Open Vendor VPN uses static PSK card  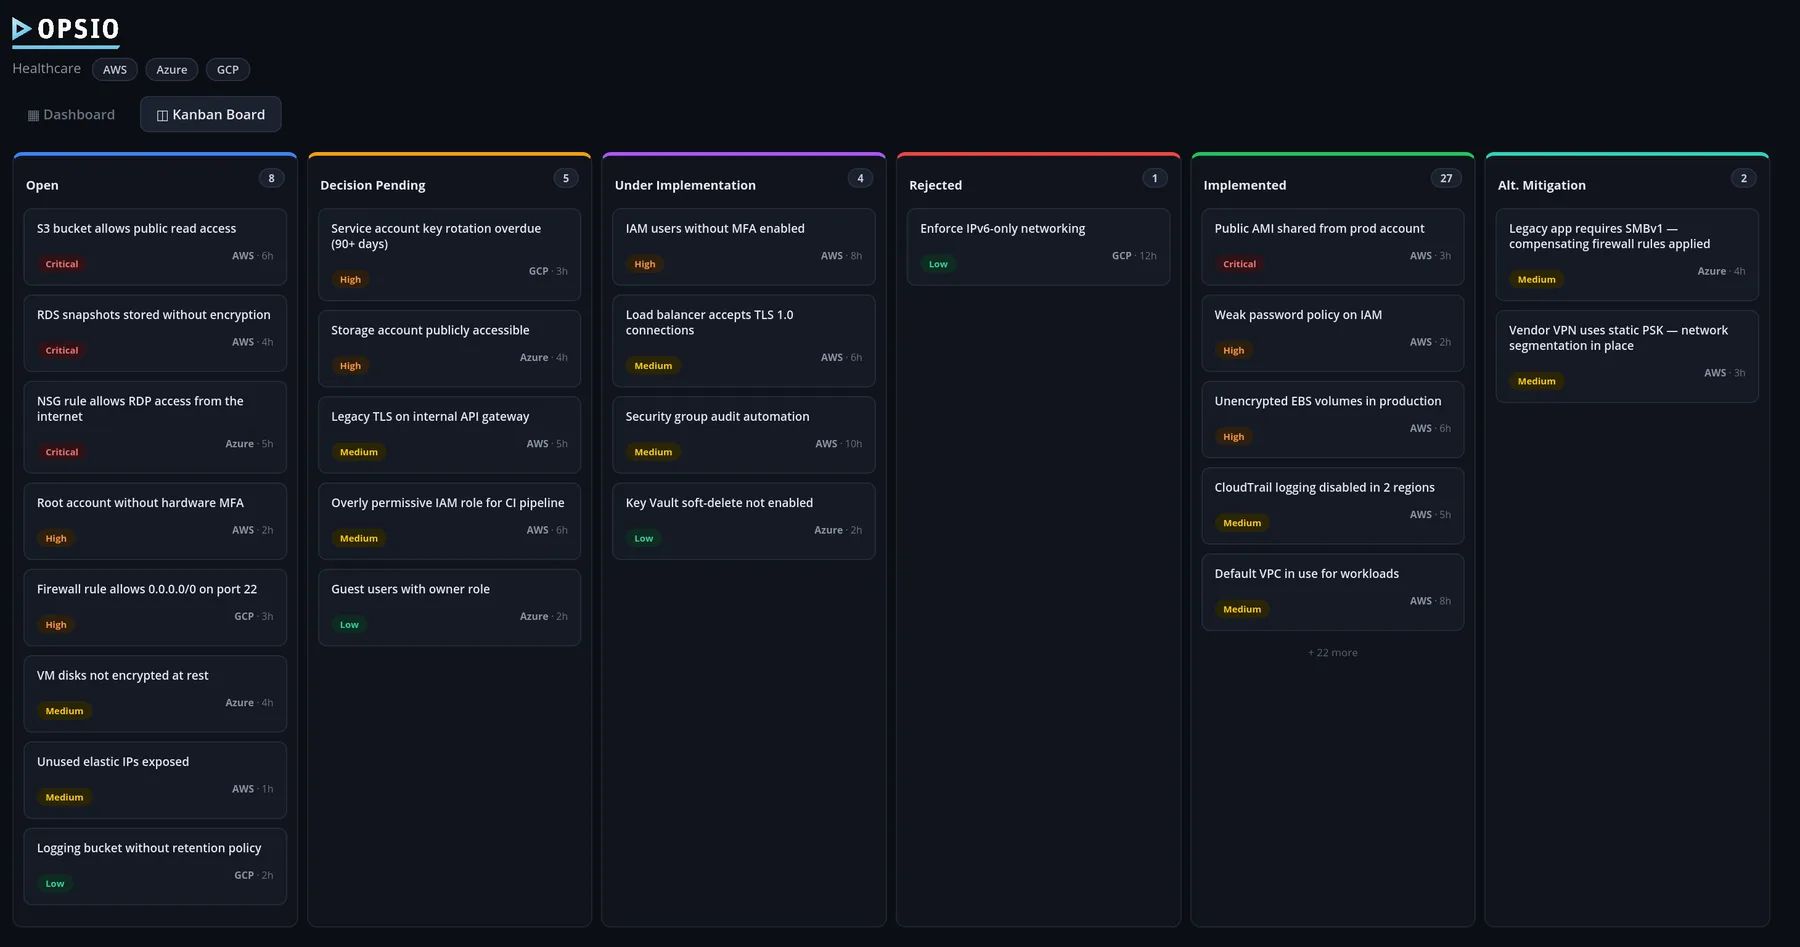coord(1627,357)
